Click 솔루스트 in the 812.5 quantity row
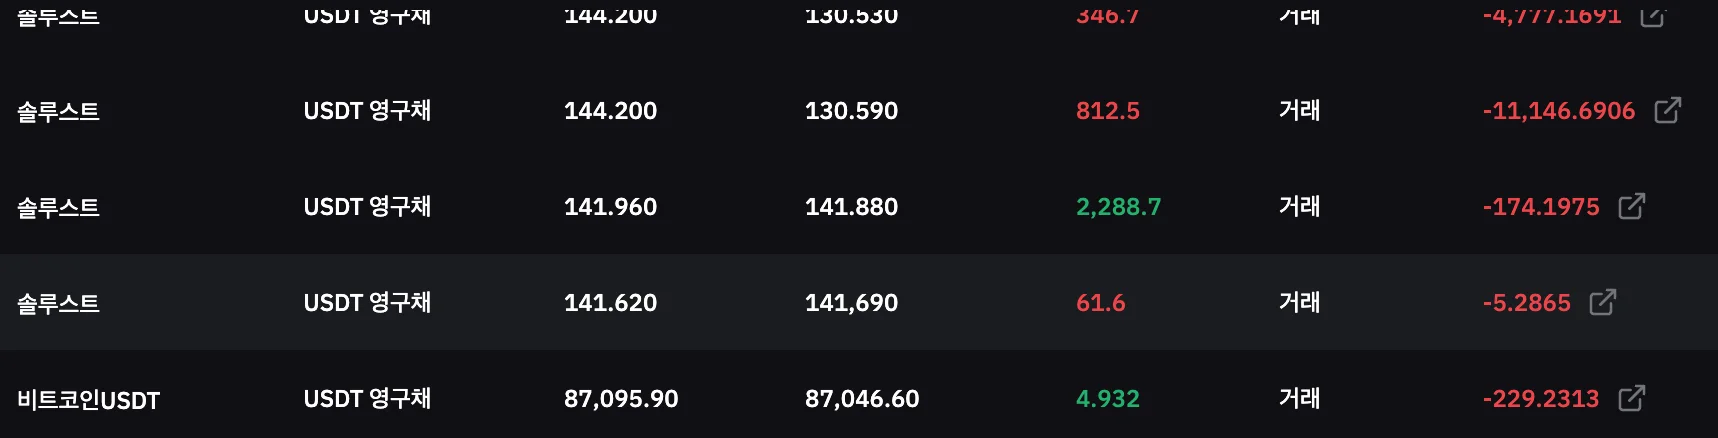The height and width of the screenshot is (438, 1718). pyautogui.click(x=58, y=111)
